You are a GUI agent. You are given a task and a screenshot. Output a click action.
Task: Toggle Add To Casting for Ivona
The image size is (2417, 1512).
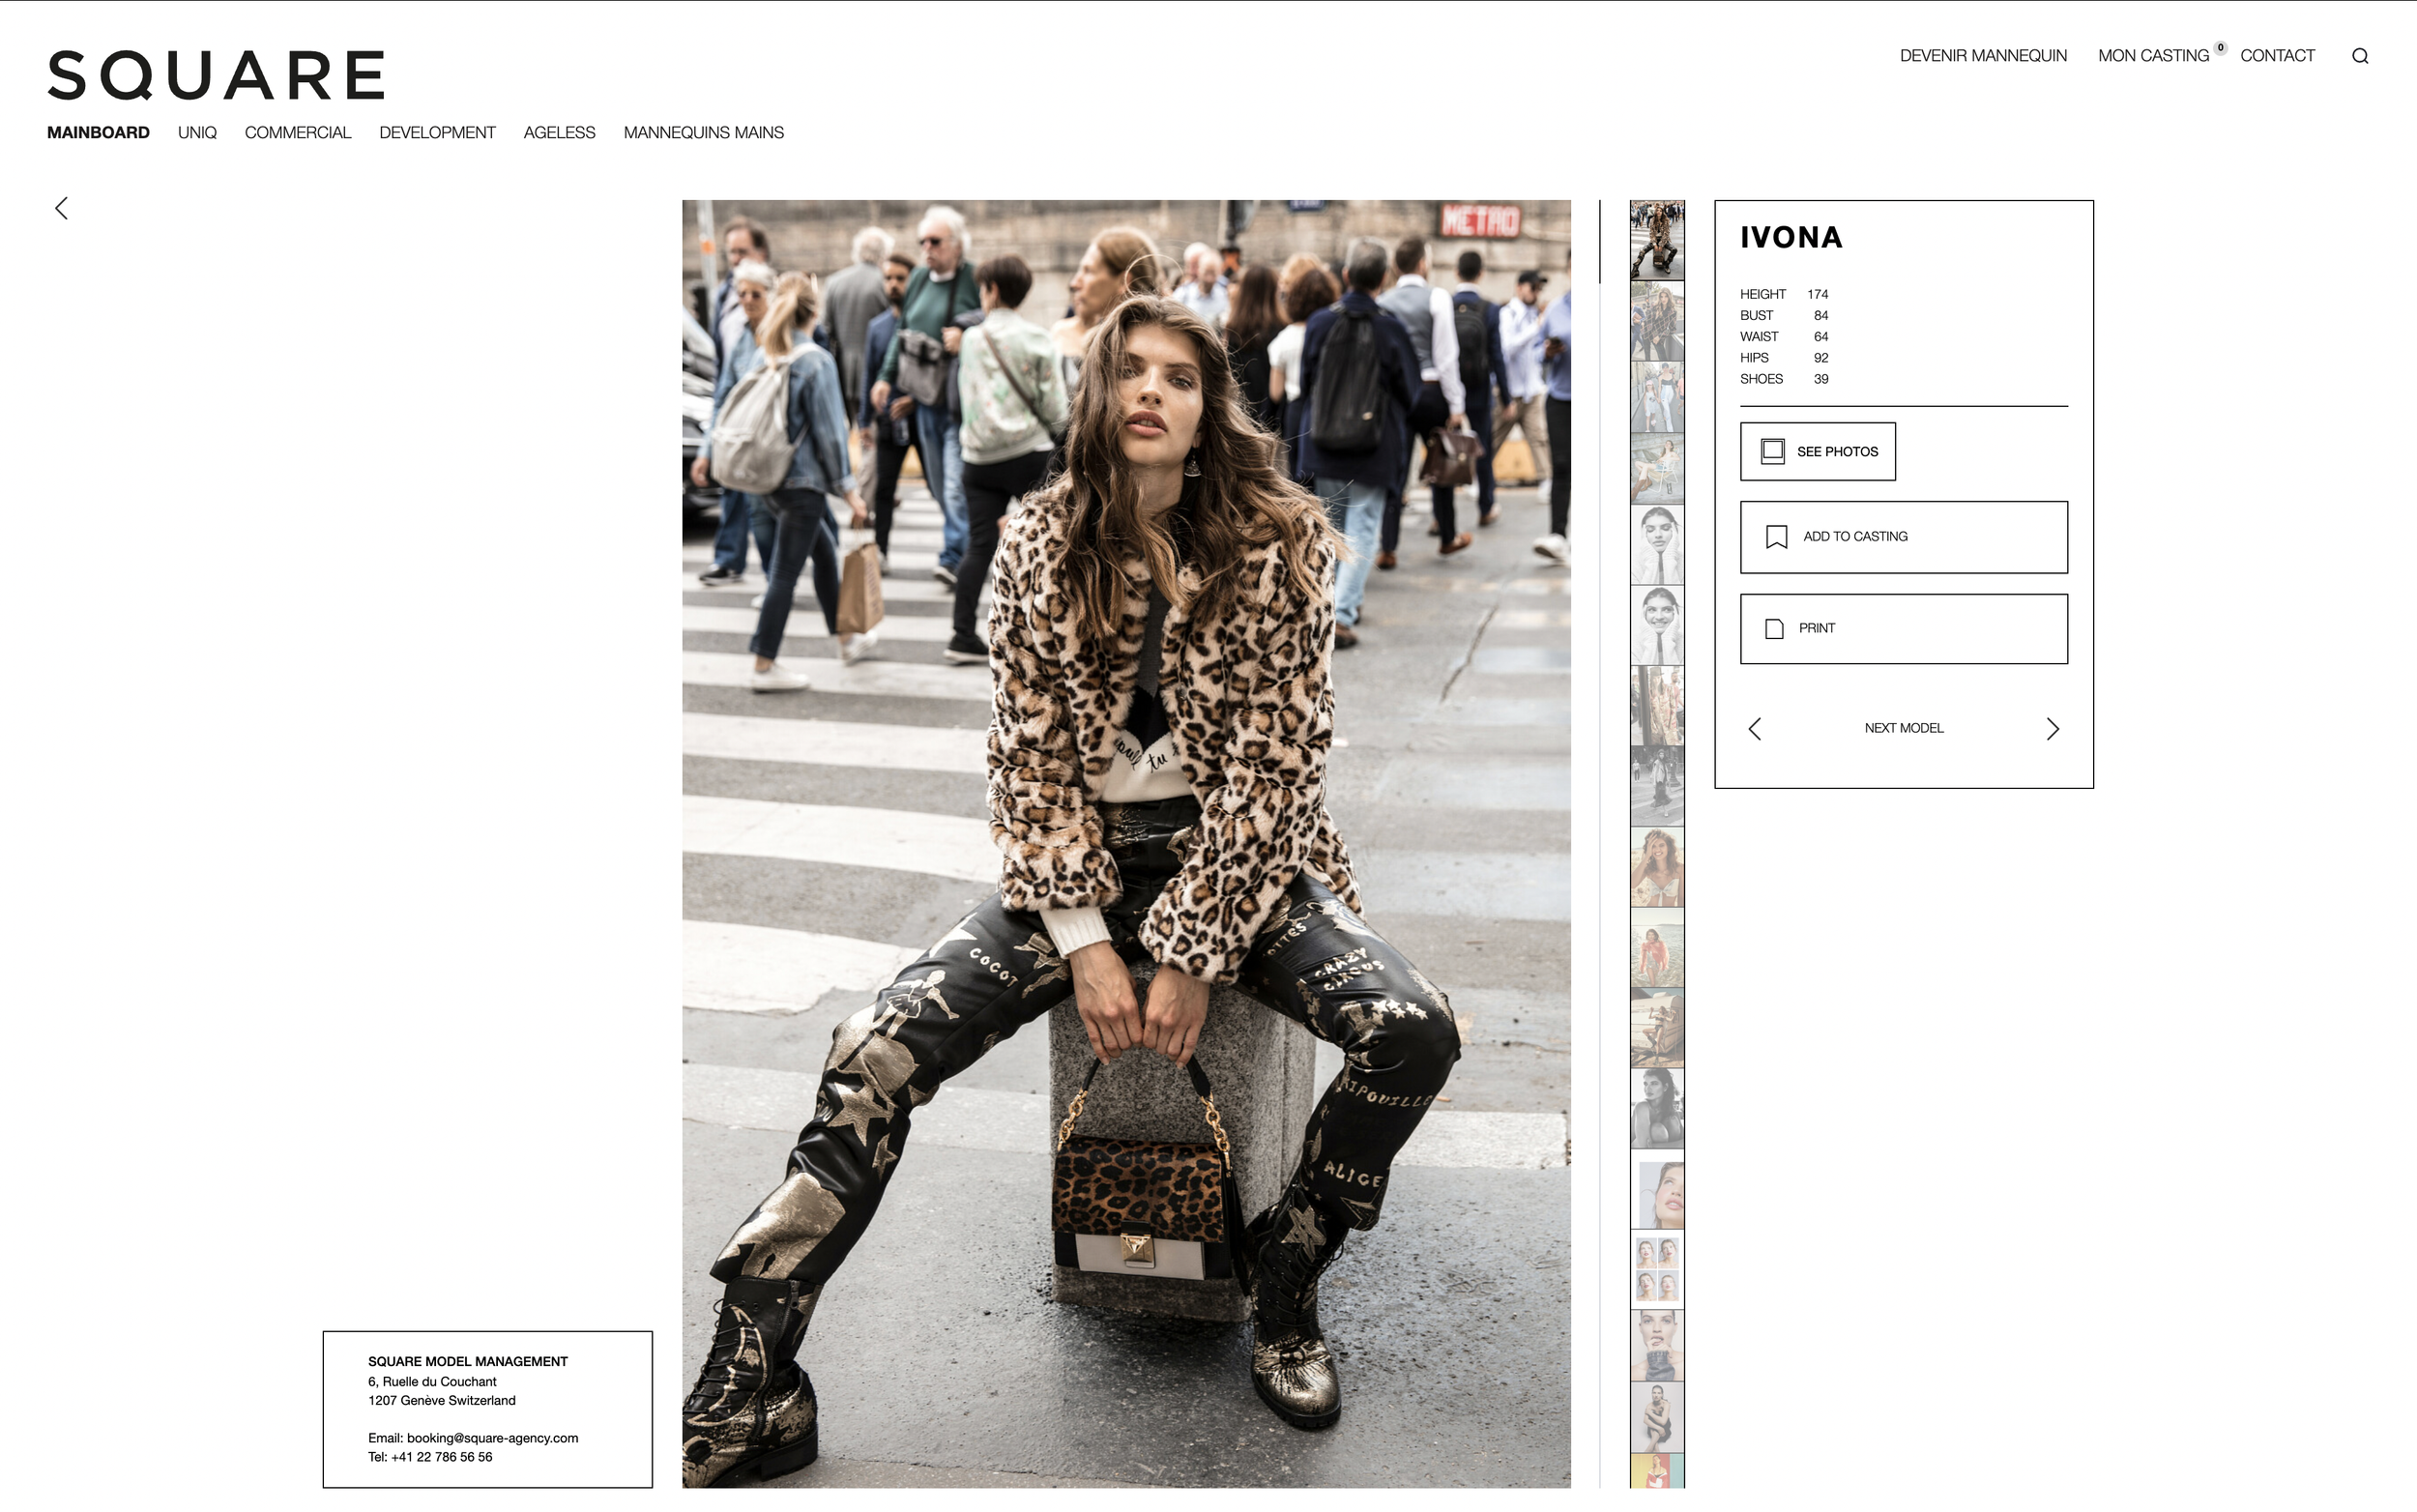[1903, 537]
